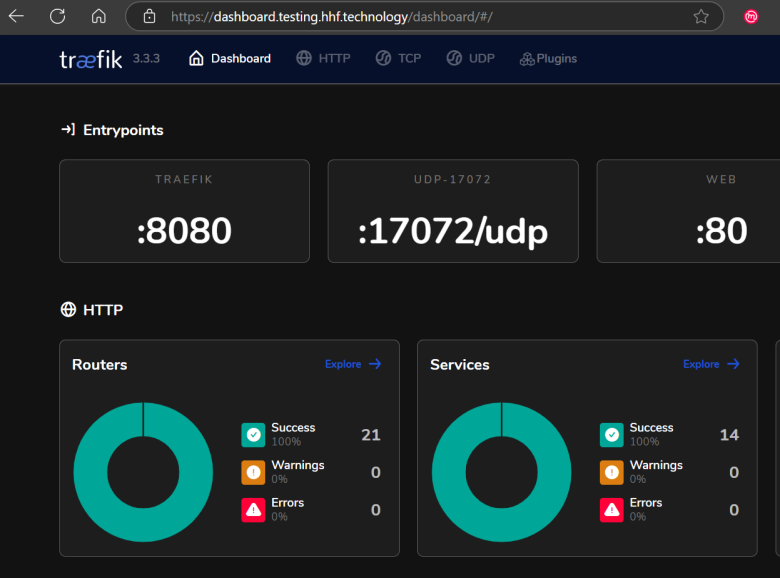
Task: Click the Routers orange warnings icon
Action: click(253, 472)
